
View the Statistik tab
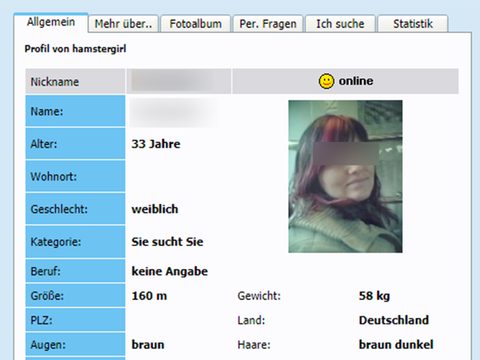pyautogui.click(x=413, y=24)
